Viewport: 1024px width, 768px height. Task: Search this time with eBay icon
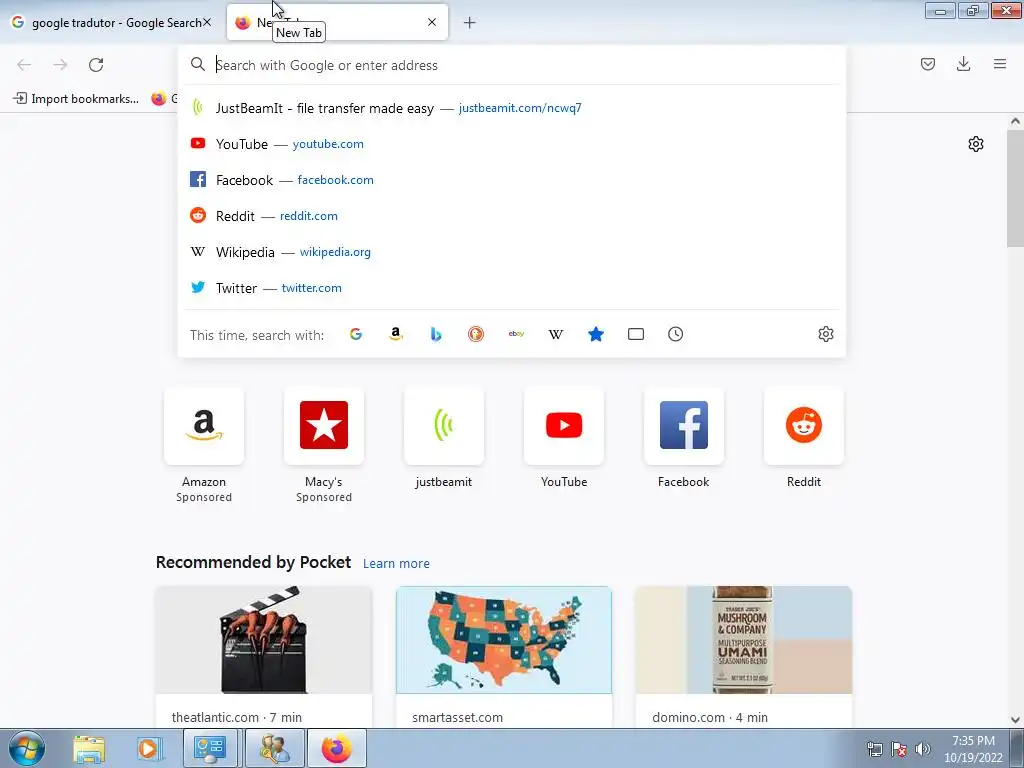[x=516, y=334]
